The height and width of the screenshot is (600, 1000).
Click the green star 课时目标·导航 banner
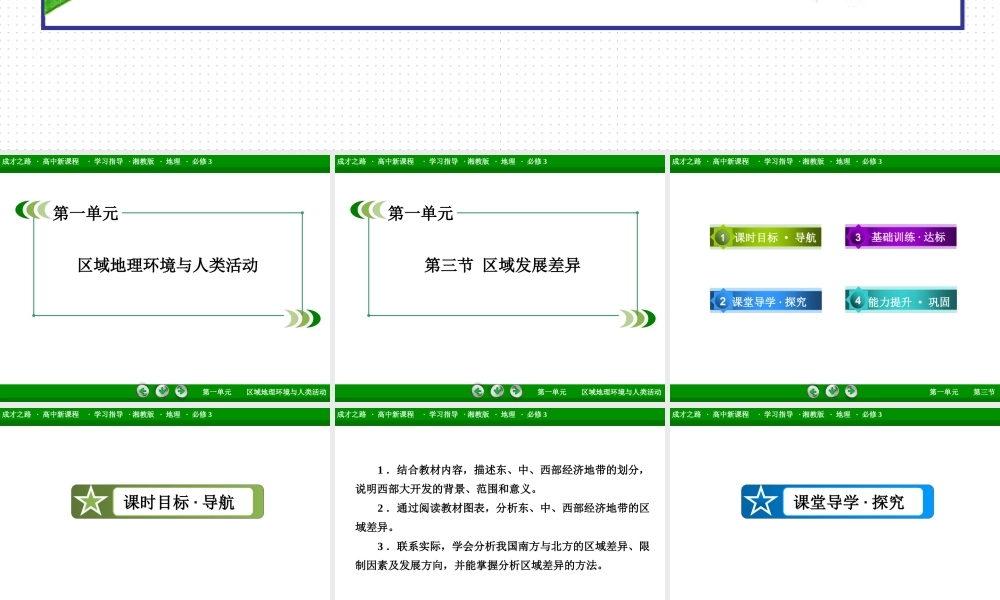point(167,502)
